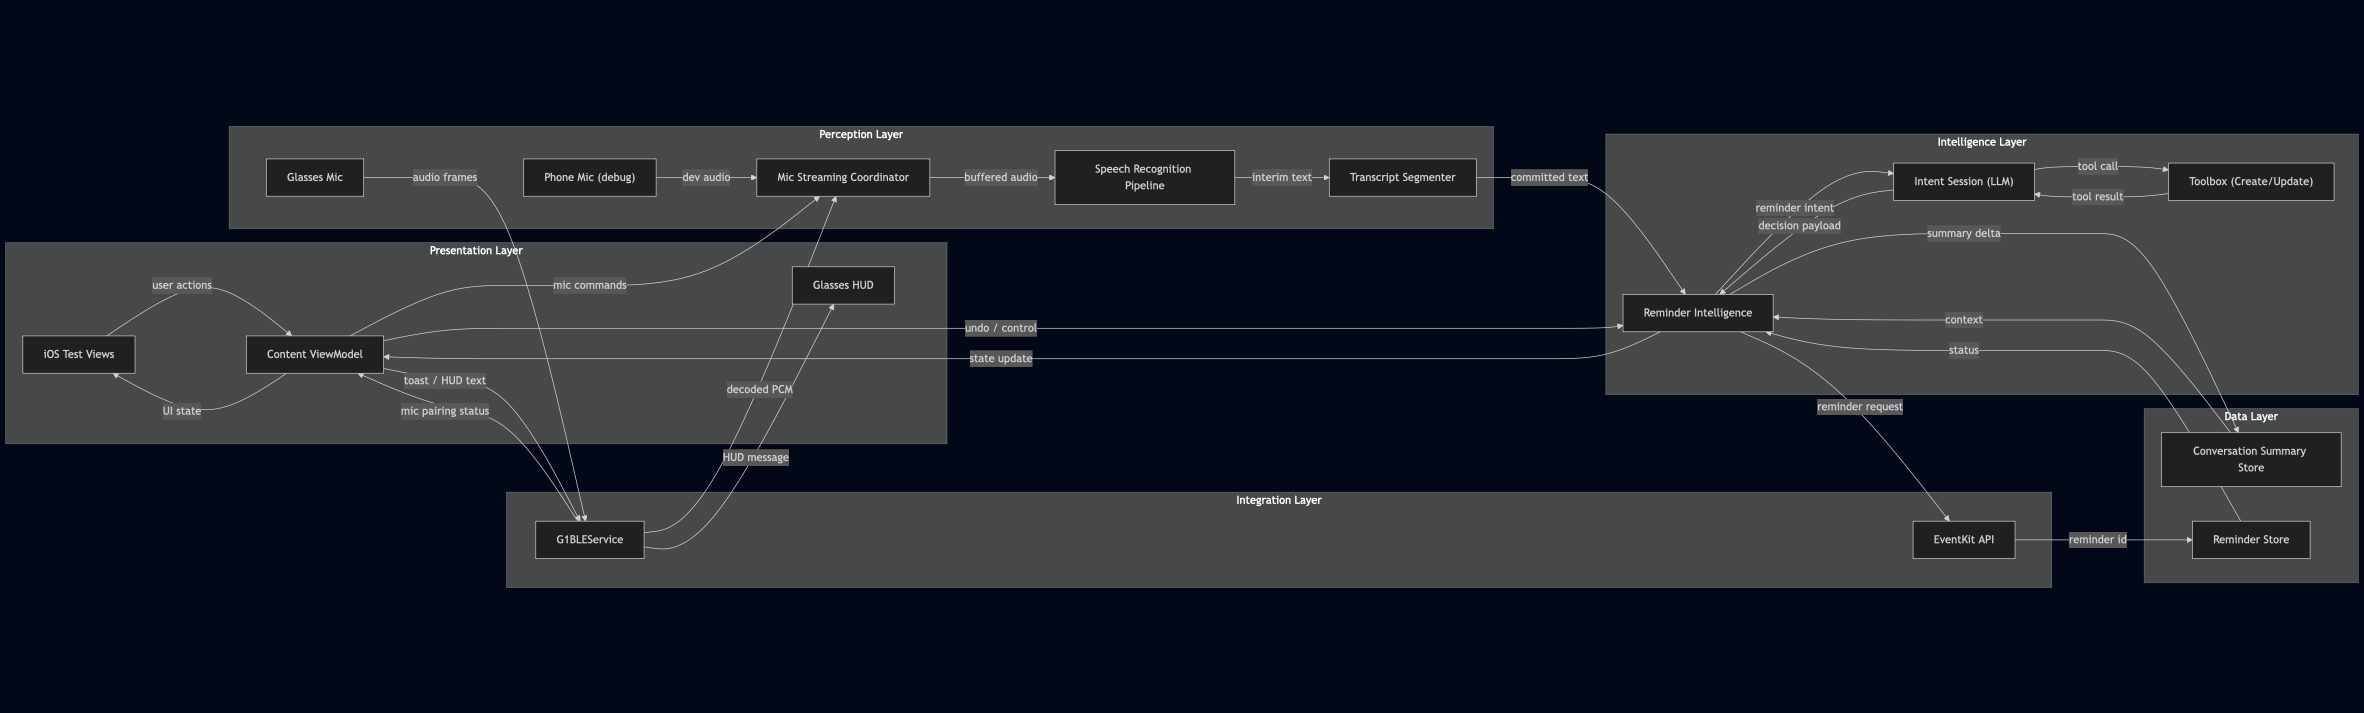Click the 'reminder request' edge label
2364x713 pixels.
[1859, 406]
